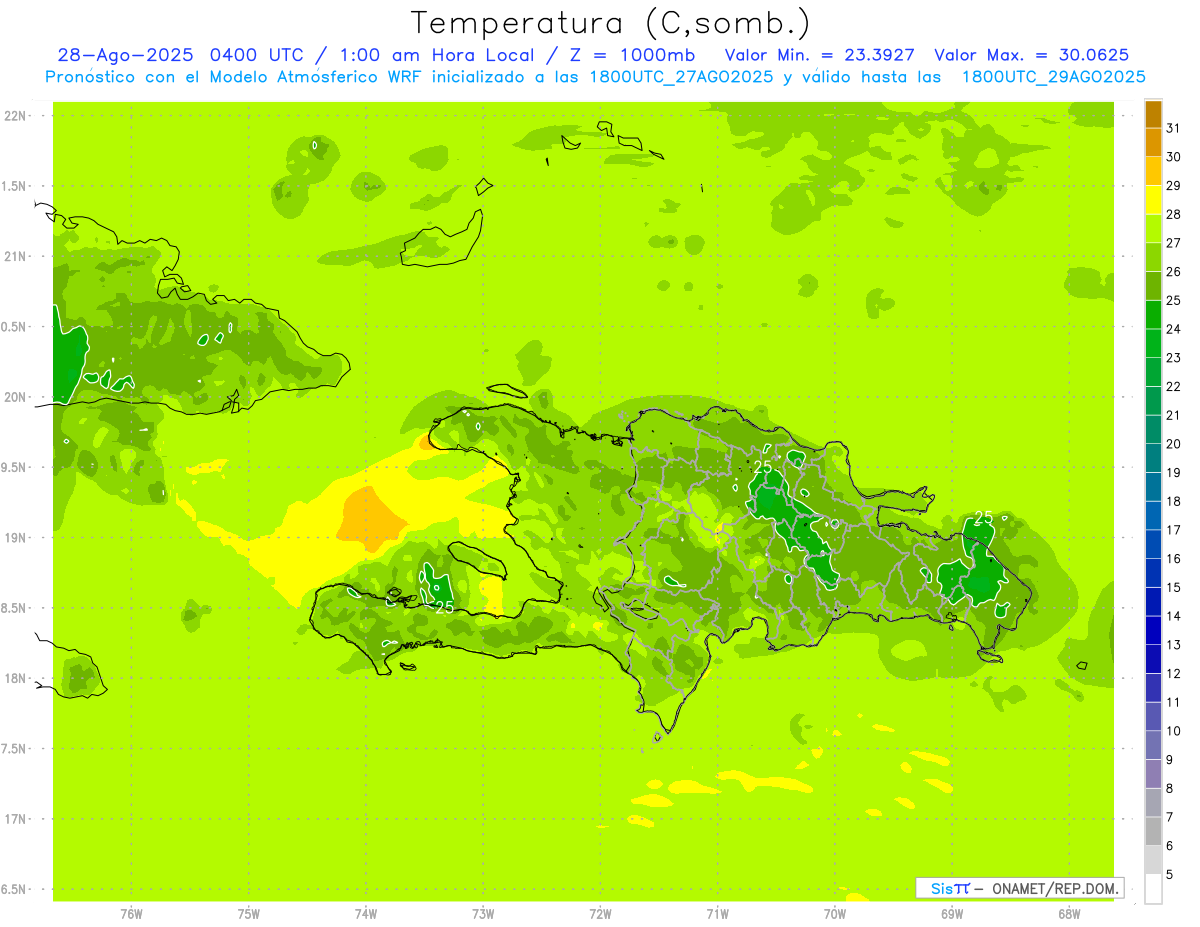Click the 74W longitude label
Viewport: 1200px width, 927px height.
(366, 914)
